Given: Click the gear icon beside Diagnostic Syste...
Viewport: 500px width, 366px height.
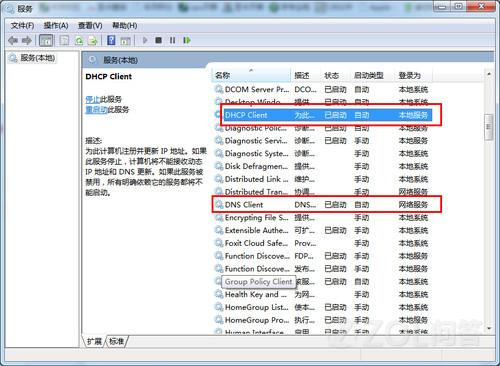Looking at the screenshot, I should pyautogui.click(x=219, y=153).
